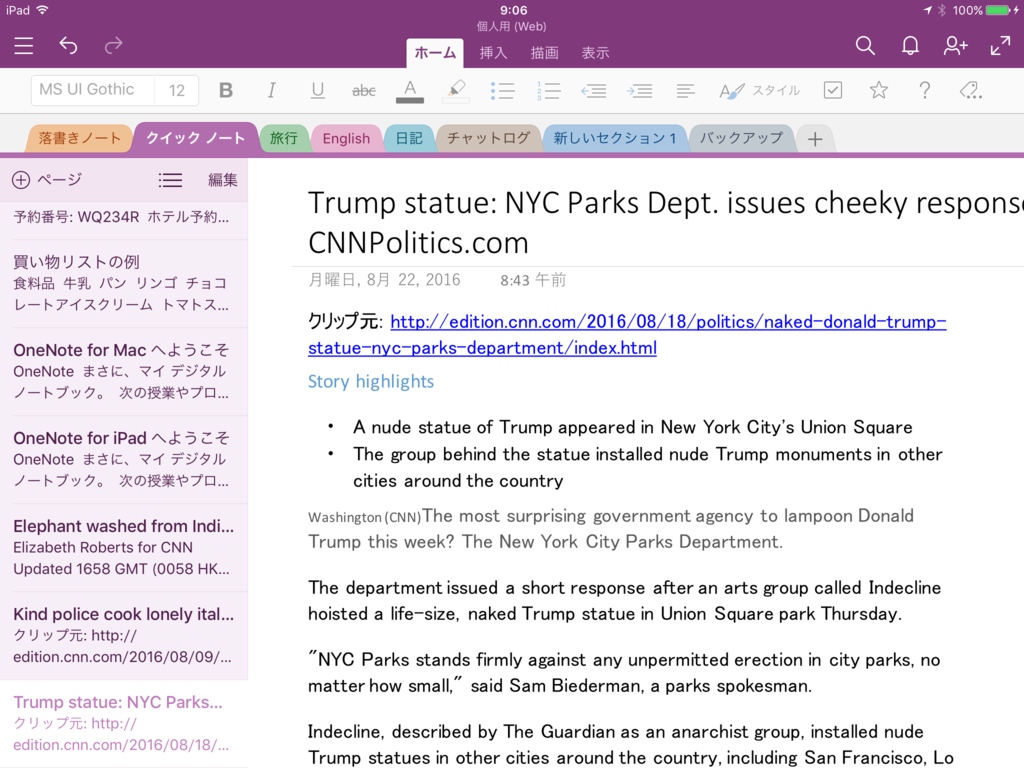Tap the Wi-Fi status icon

click(x=42, y=10)
